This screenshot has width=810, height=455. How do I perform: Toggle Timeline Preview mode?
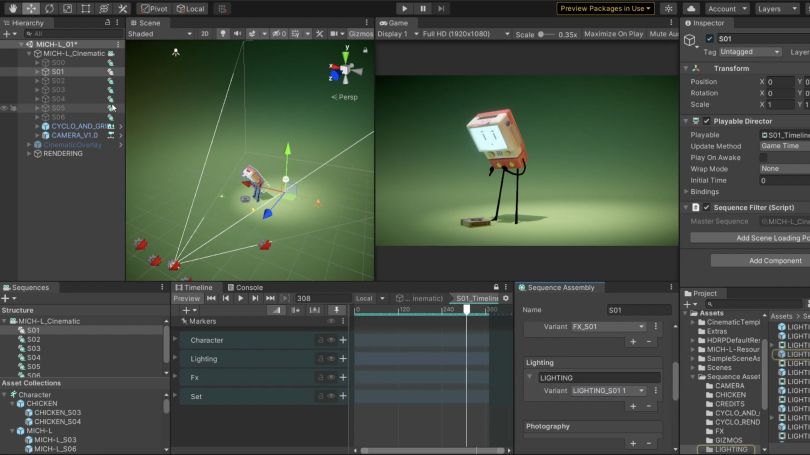tap(186, 298)
